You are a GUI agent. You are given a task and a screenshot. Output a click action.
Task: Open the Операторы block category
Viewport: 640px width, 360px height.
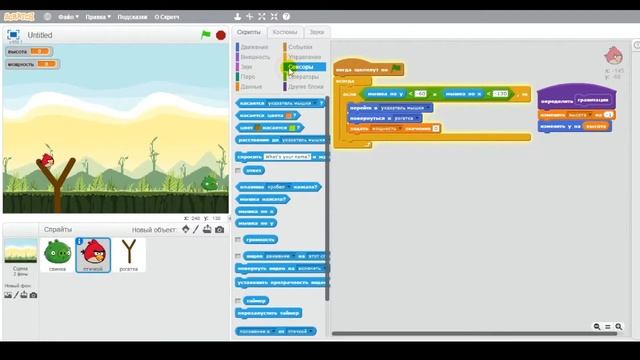304,77
